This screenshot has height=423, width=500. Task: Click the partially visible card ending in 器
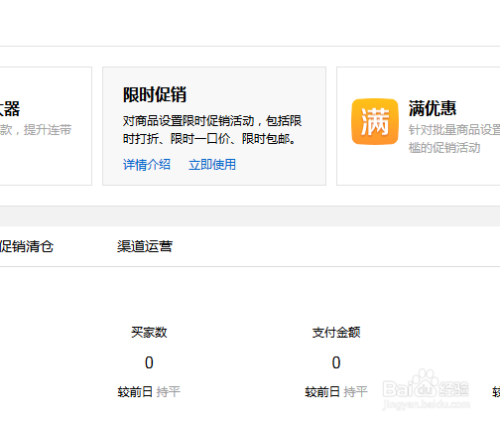(x=46, y=126)
